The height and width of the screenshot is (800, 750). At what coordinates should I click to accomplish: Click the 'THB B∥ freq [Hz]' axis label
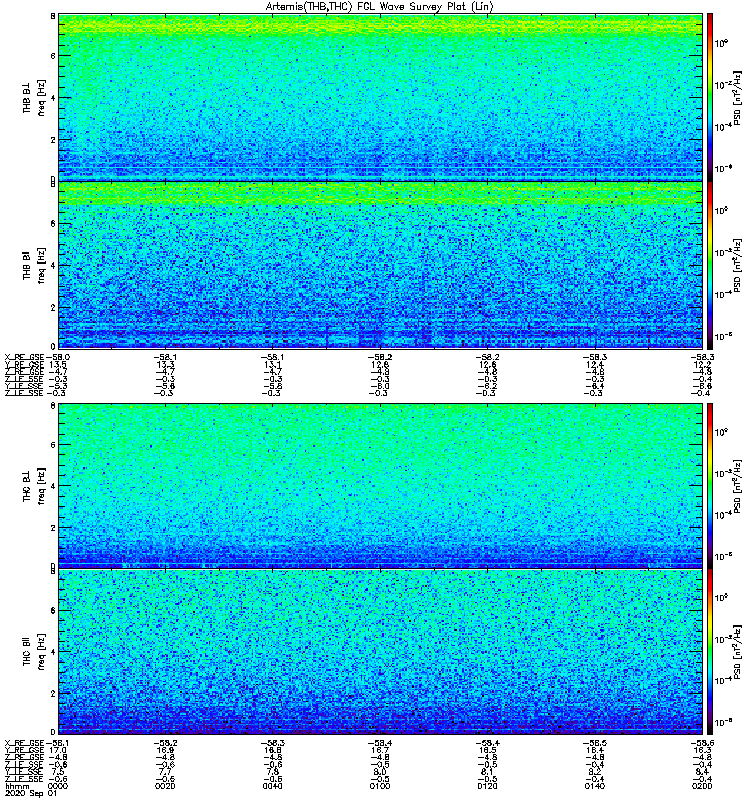click(x=34, y=265)
